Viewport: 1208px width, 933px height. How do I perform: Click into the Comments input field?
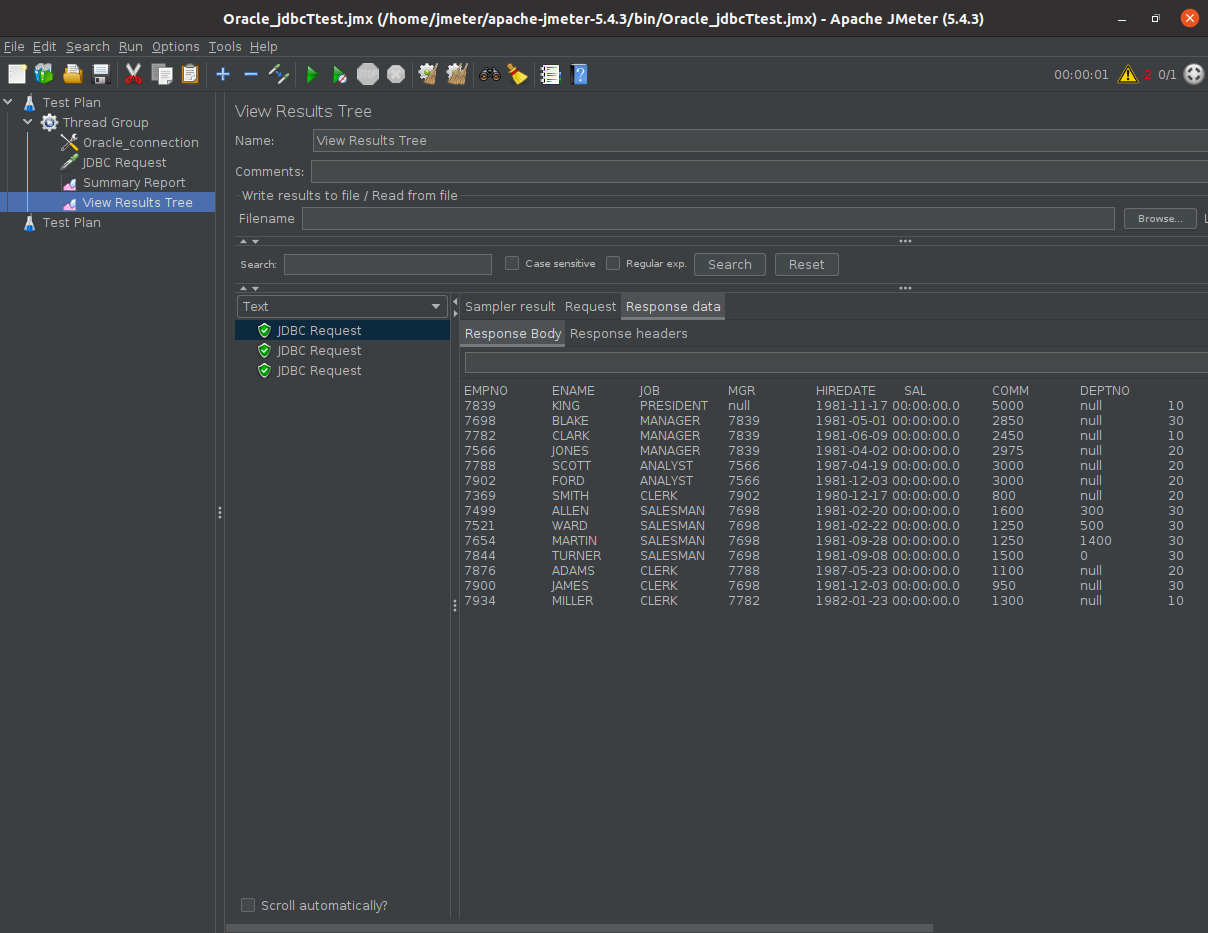point(759,171)
